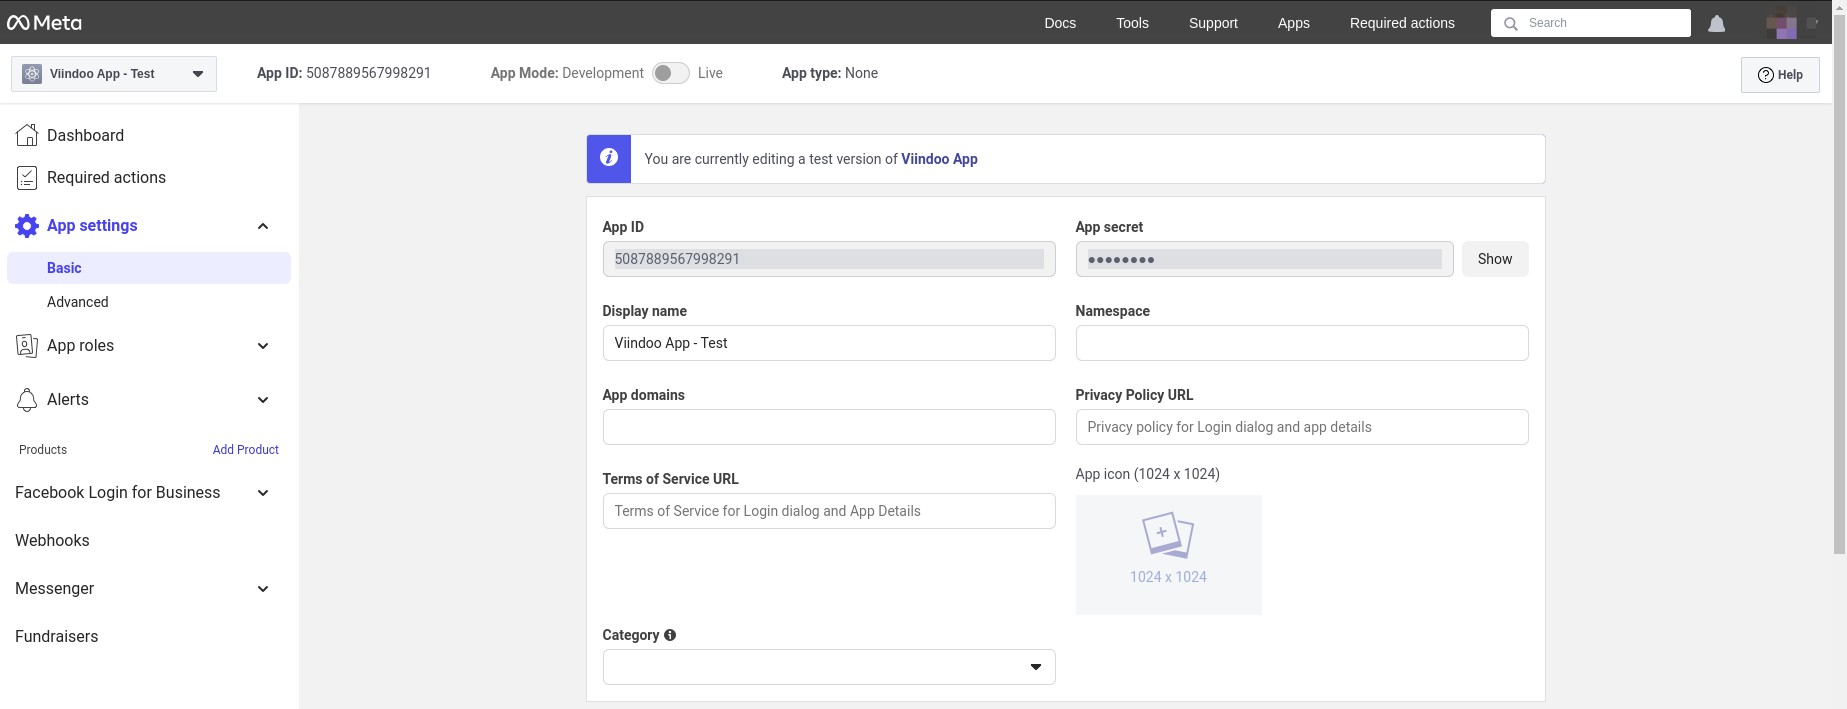Viewport: 1847px width, 709px height.
Task: Click the App type: None text
Action: [x=830, y=73]
